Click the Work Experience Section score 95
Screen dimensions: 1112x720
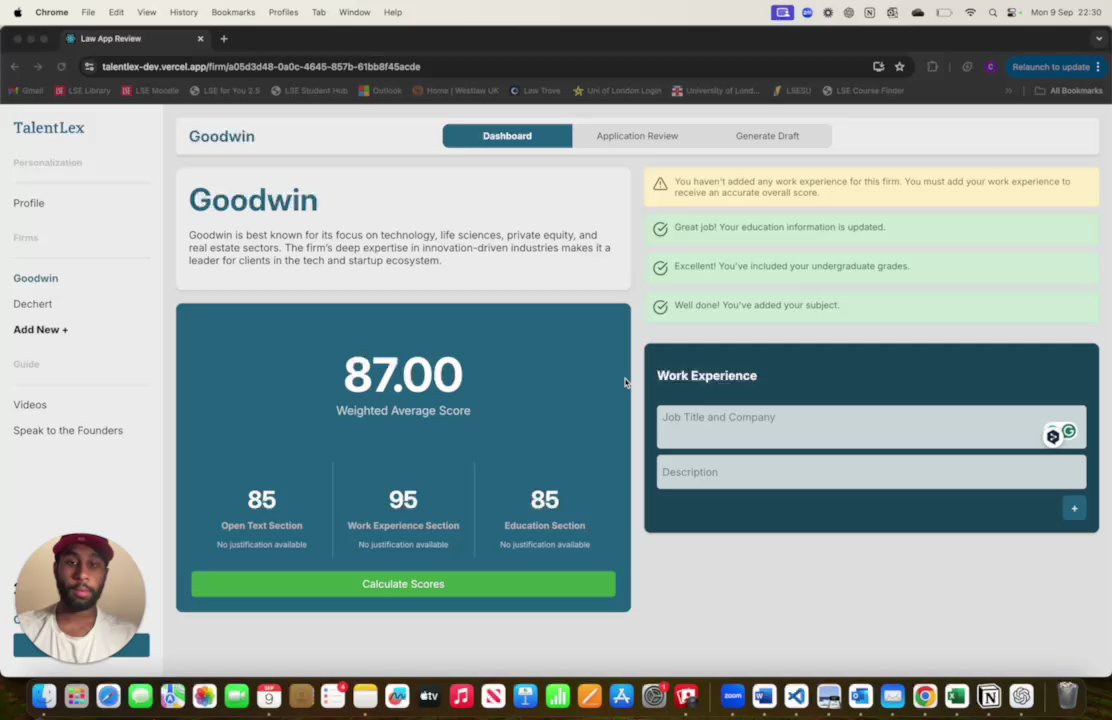(403, 500)
